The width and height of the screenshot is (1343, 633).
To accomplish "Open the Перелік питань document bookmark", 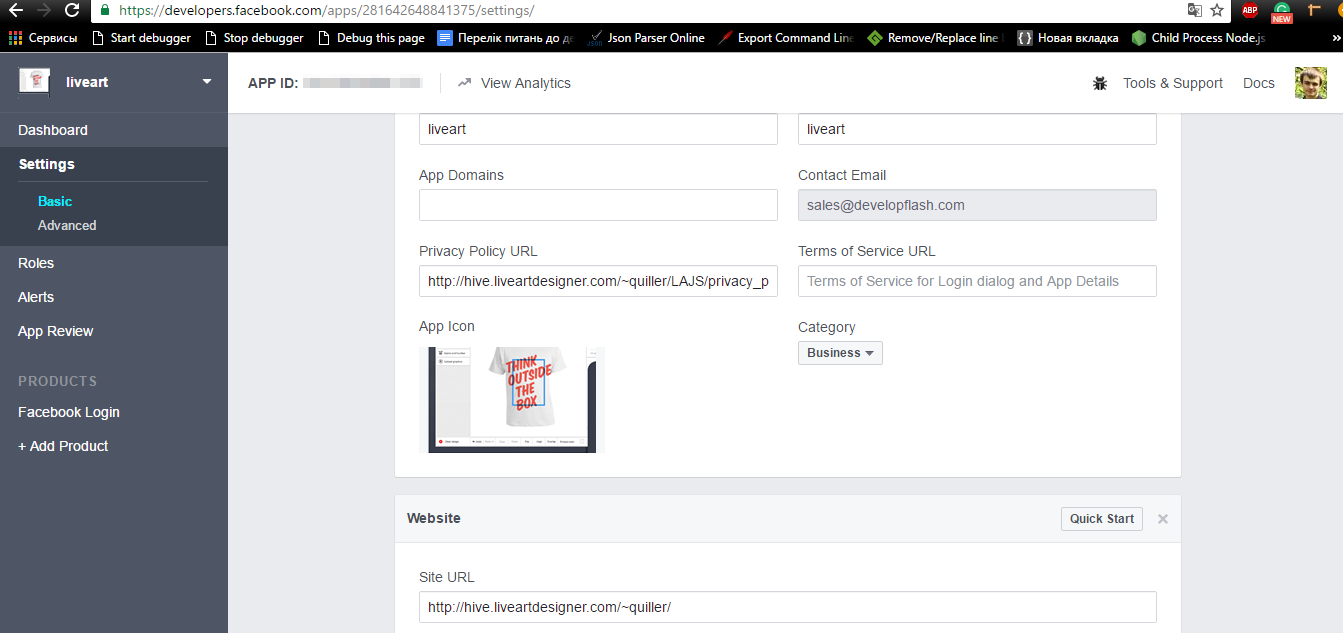I will tap(506, 38).
